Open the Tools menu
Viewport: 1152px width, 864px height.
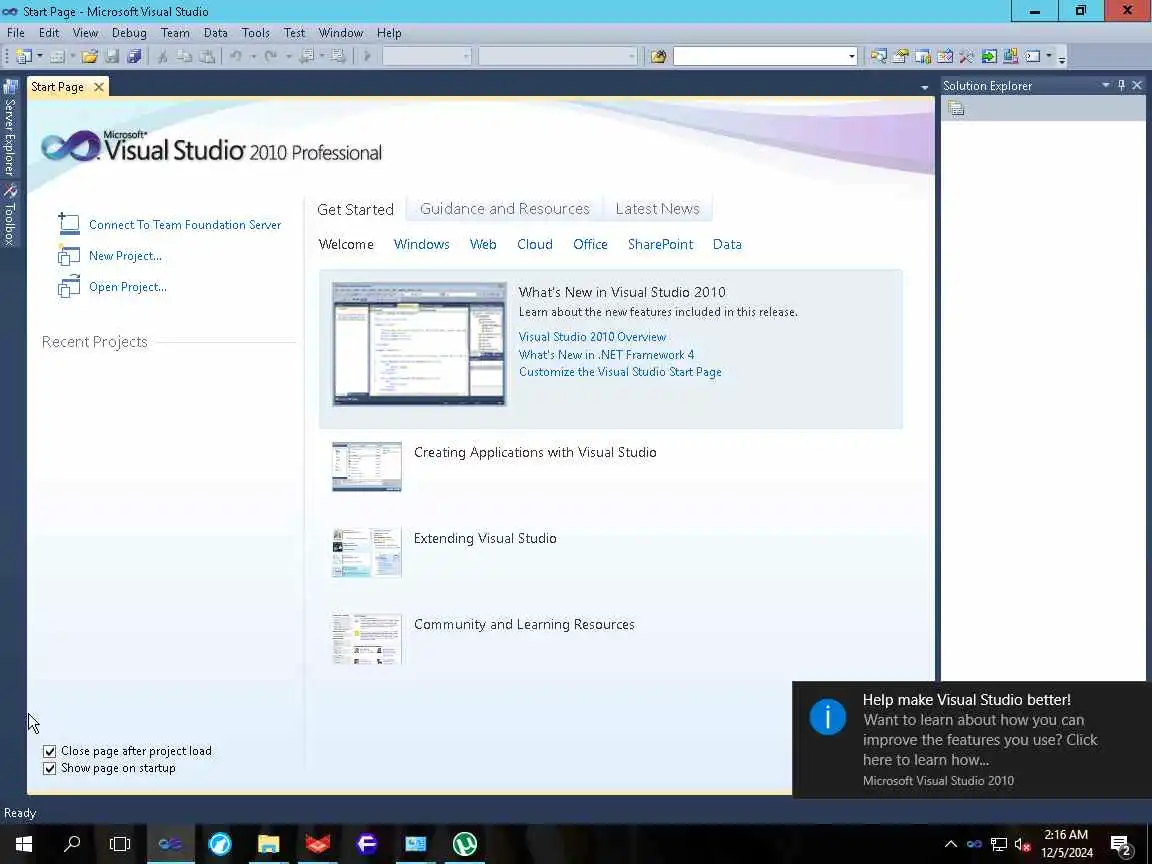pos(255,33)
